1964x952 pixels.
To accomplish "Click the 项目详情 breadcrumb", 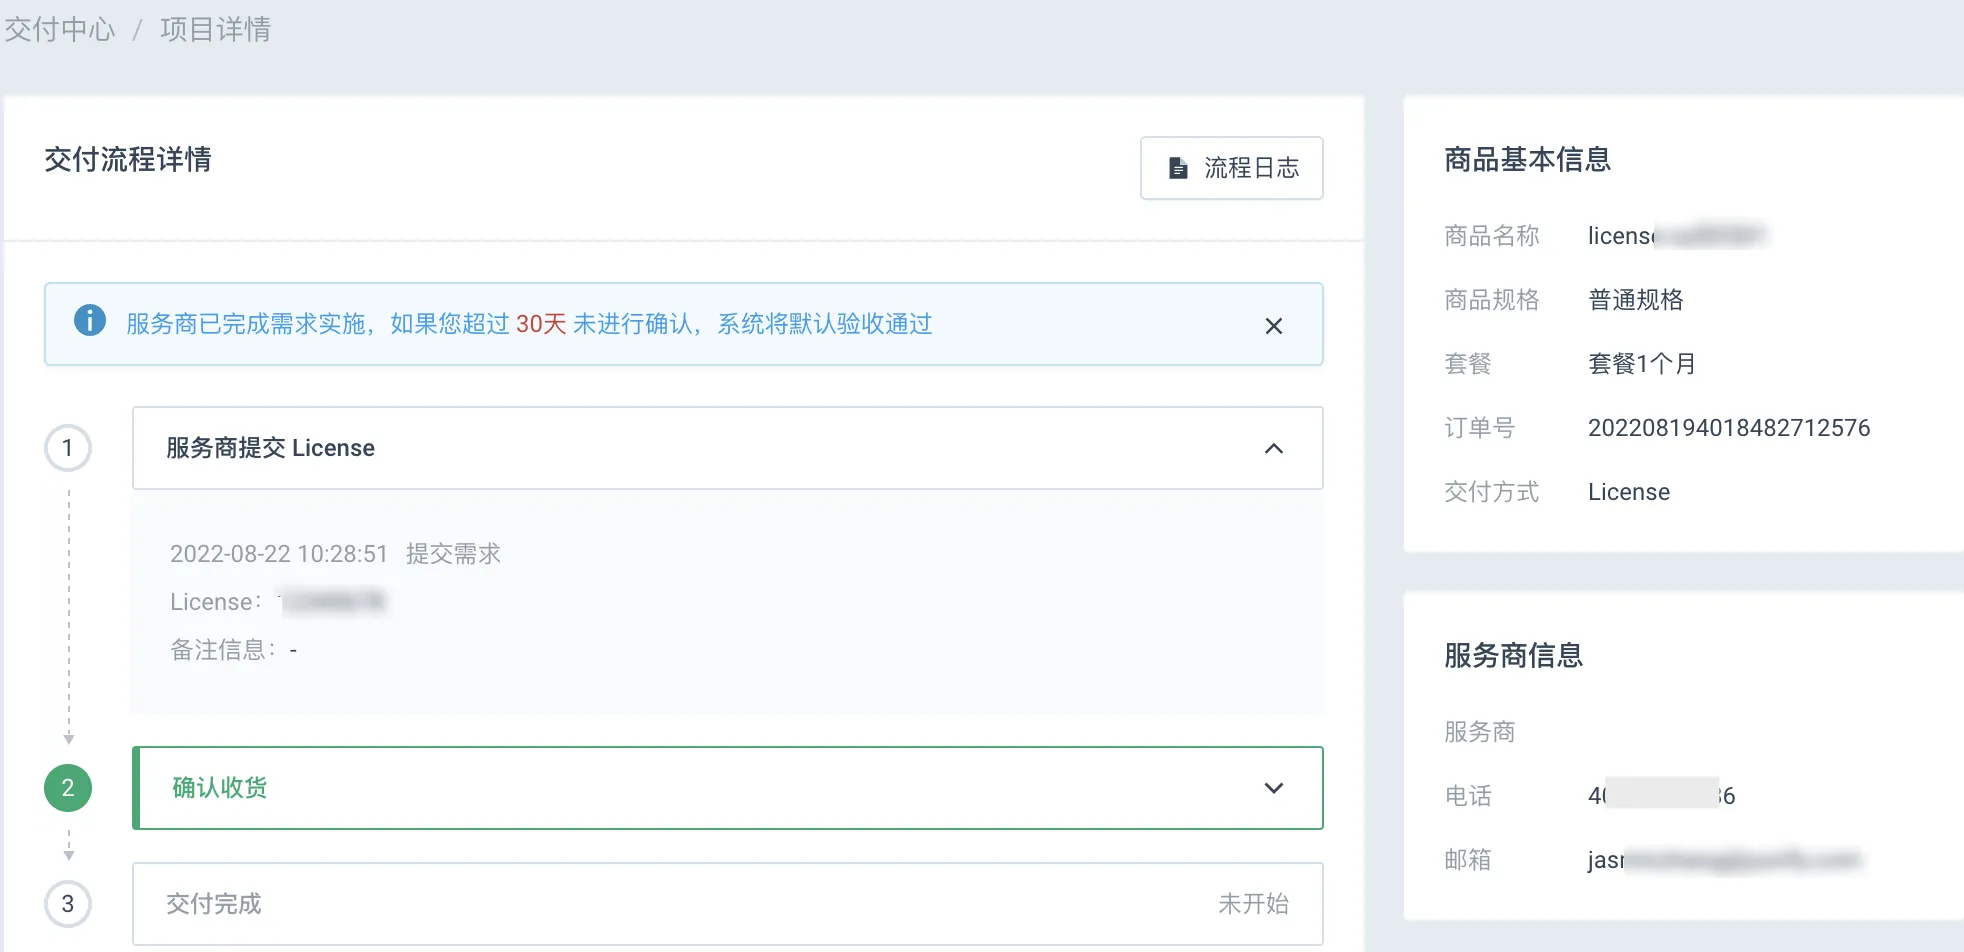I will coord(215,29).
